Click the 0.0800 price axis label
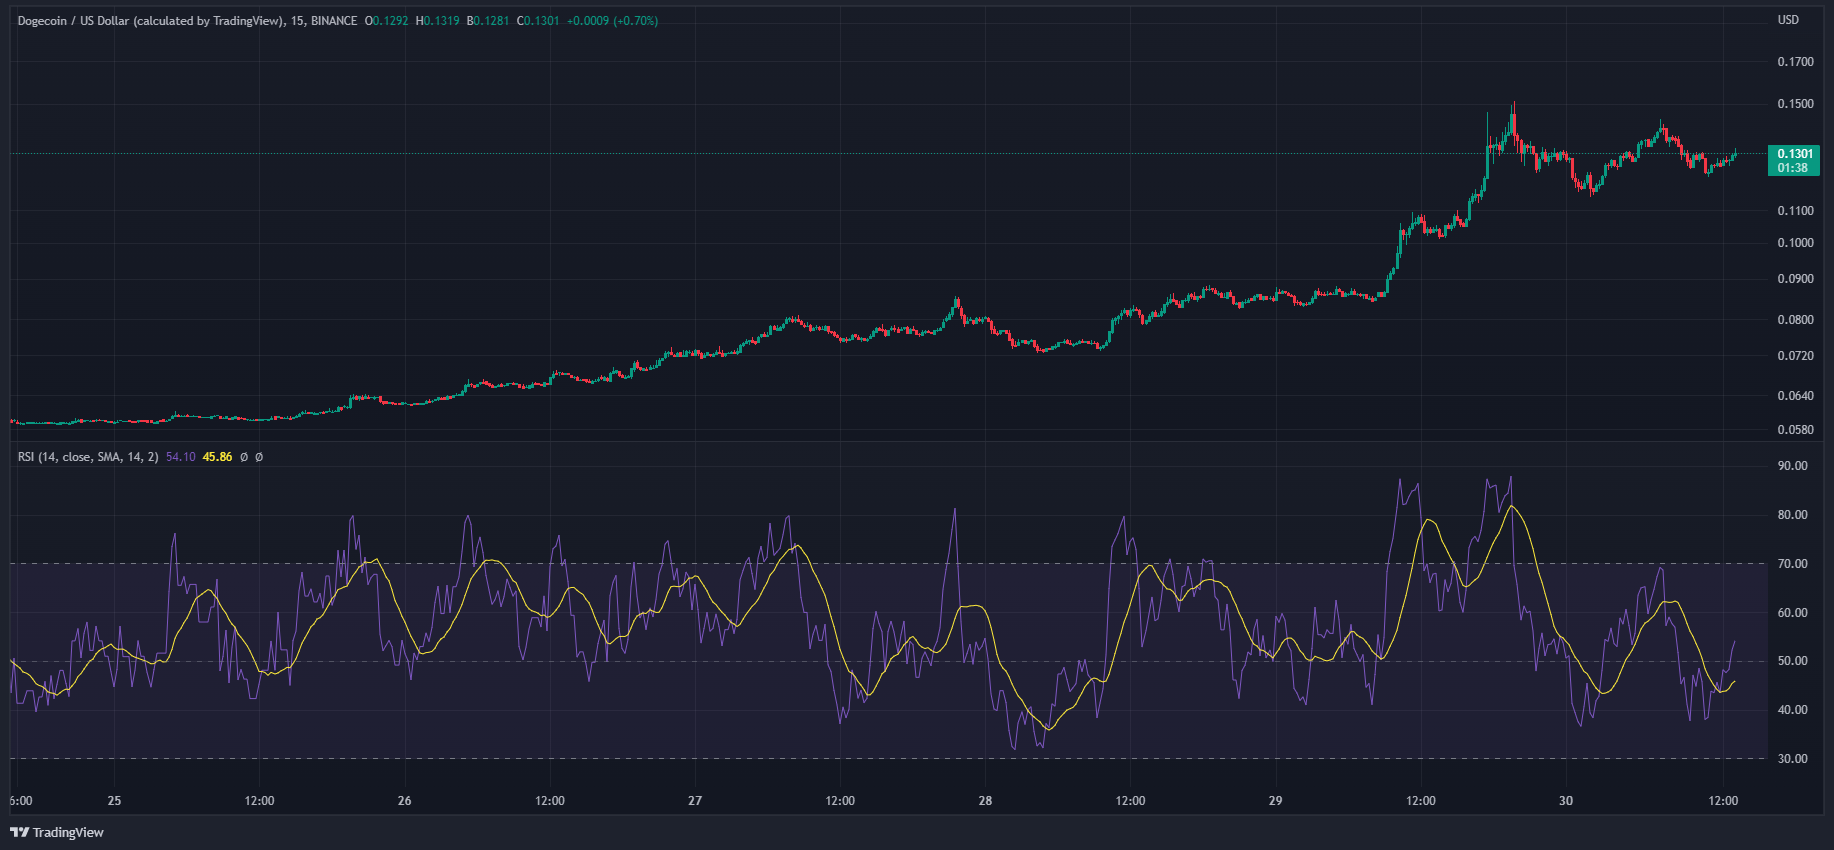1834x850 pixels. pos(1794,320)
